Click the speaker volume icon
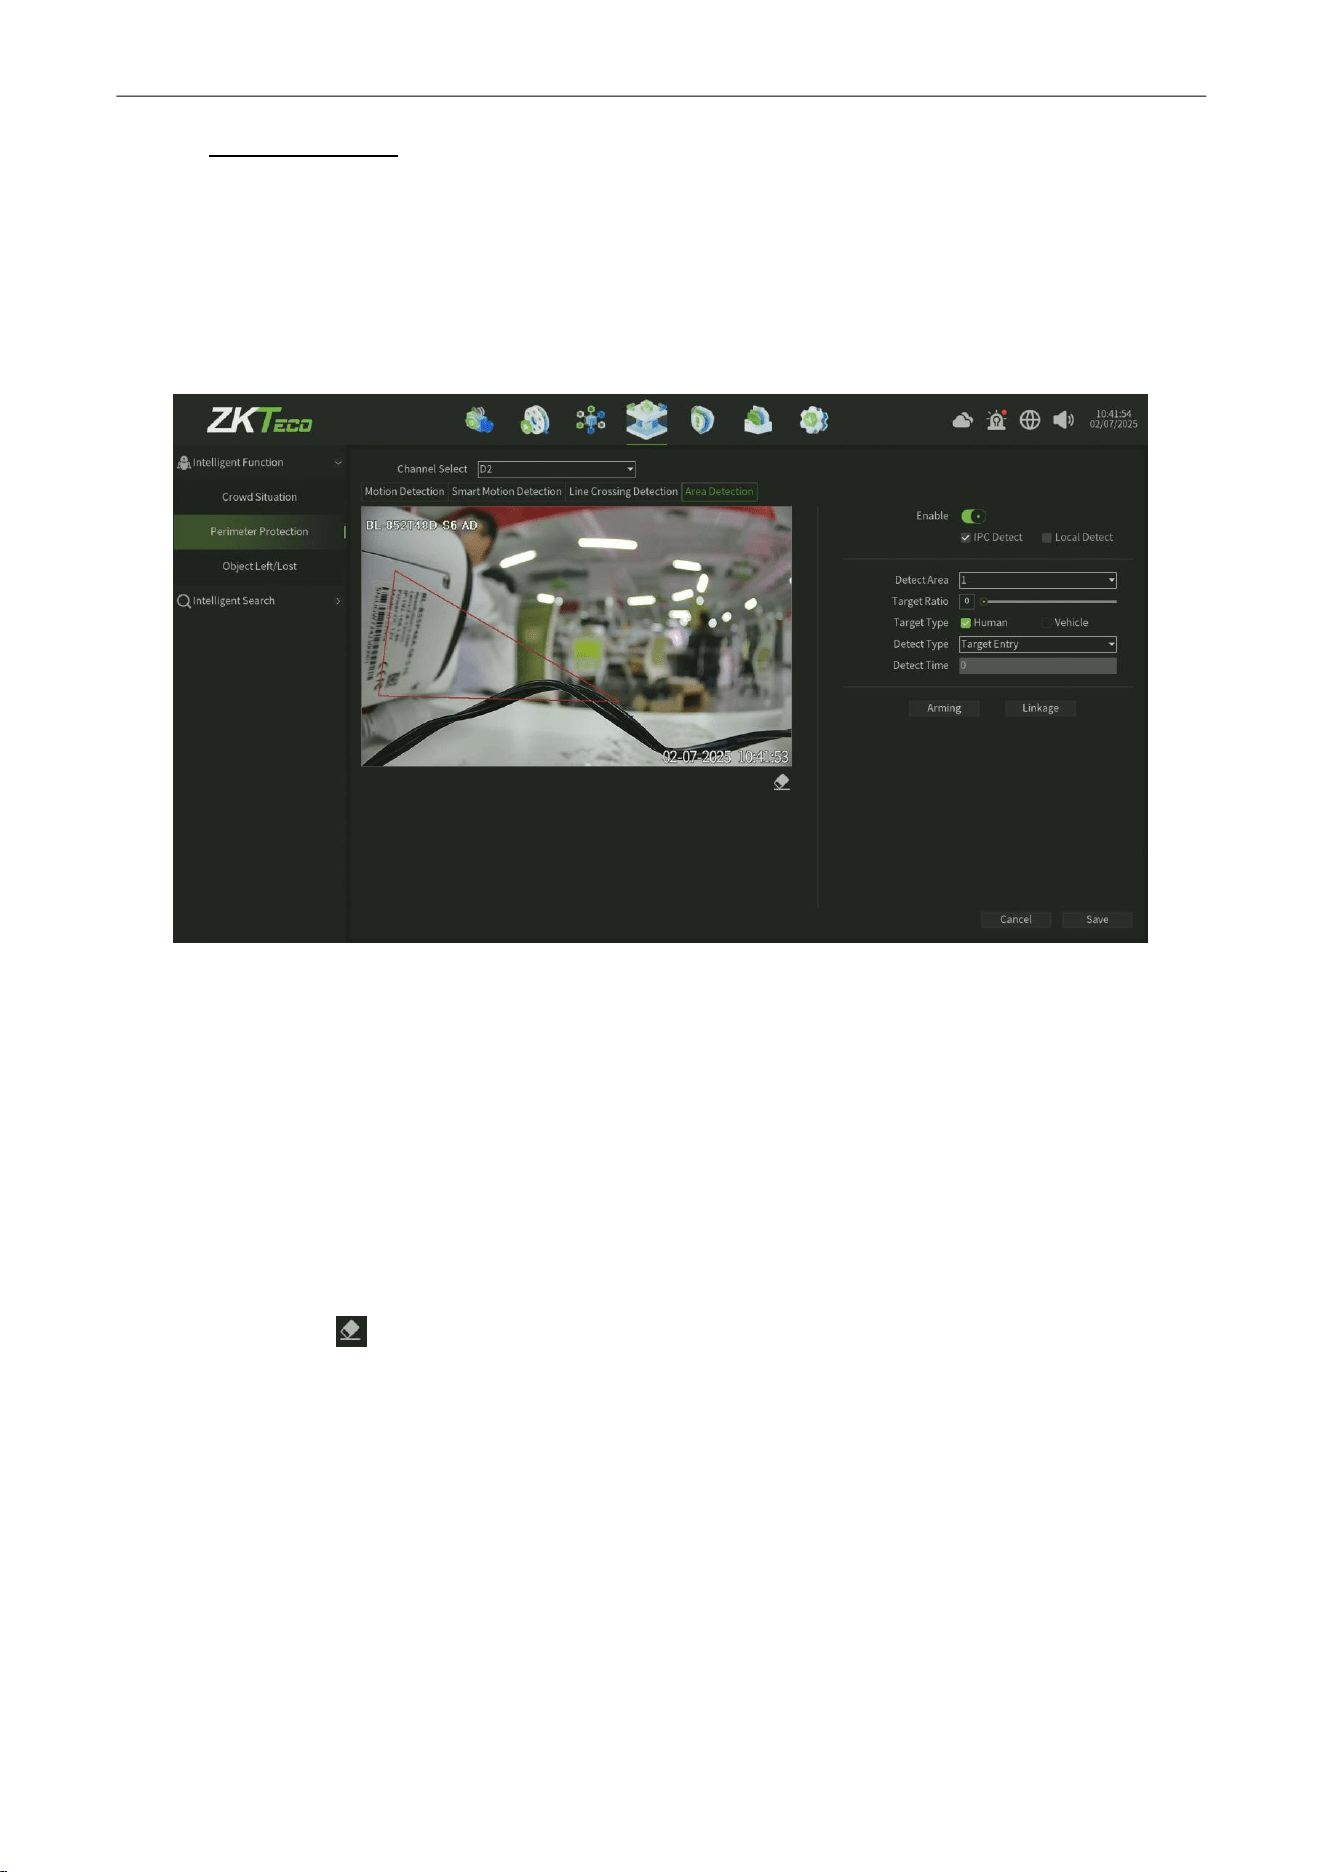1324x1872 pixels. coord(1064,420)
